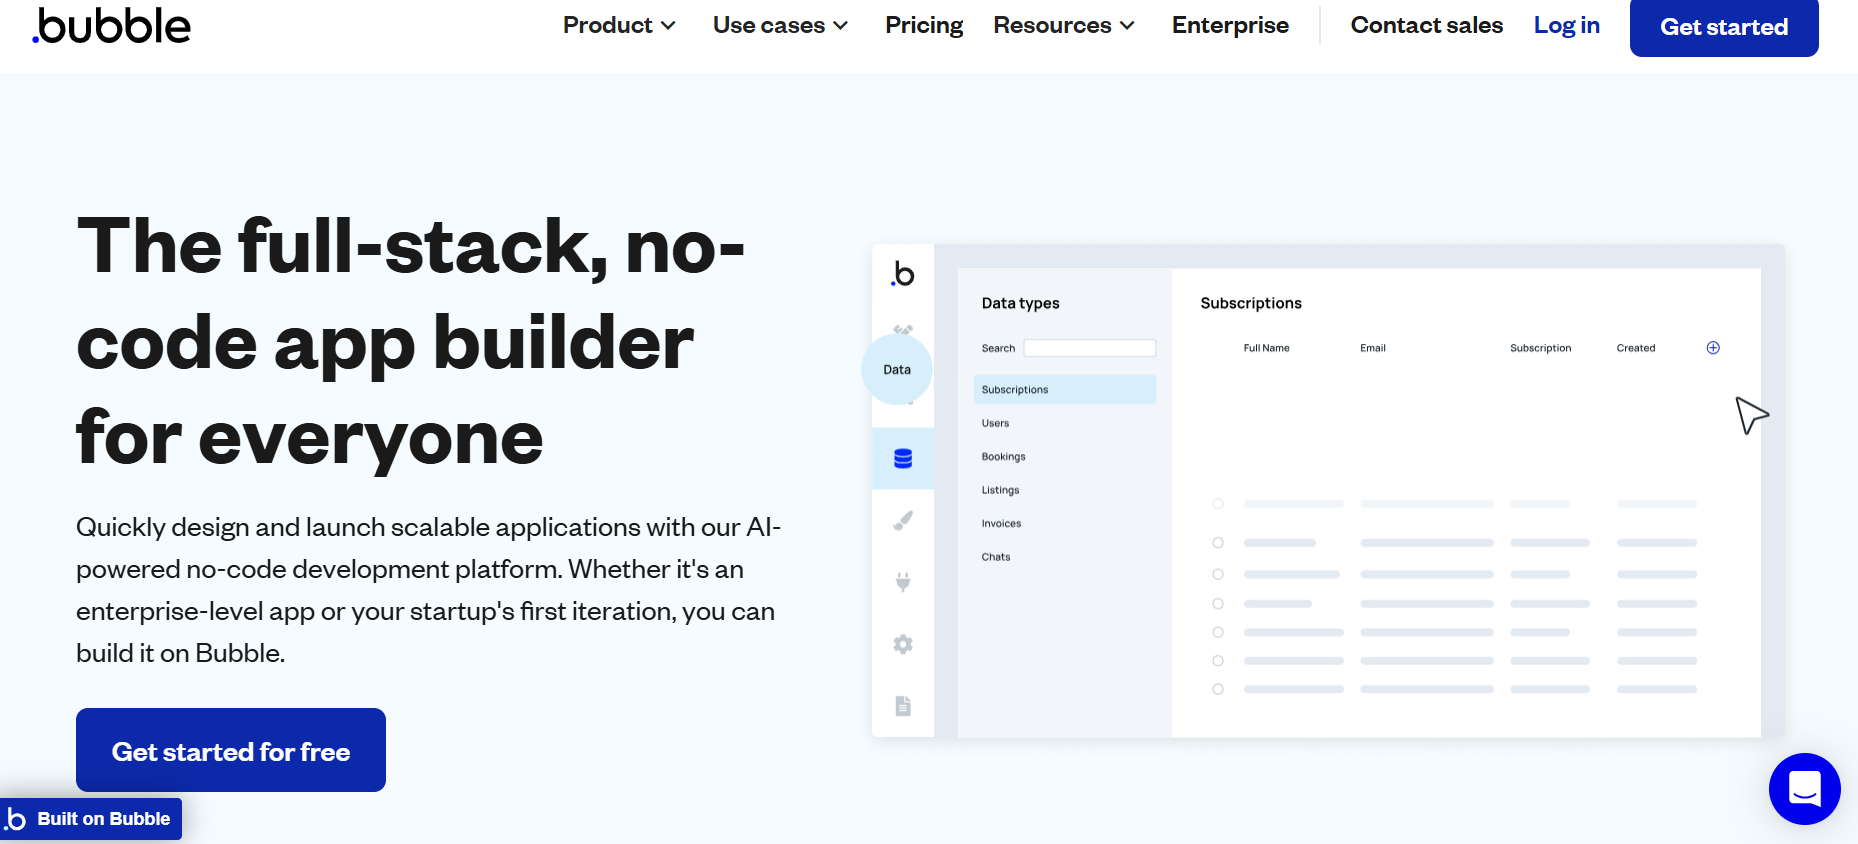Click the Email column header

1373,348
